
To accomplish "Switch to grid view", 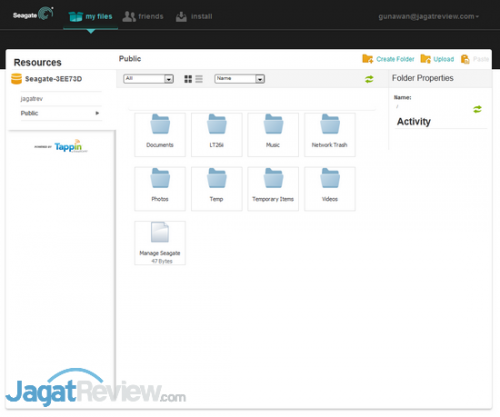I will (x=188, y=79).
